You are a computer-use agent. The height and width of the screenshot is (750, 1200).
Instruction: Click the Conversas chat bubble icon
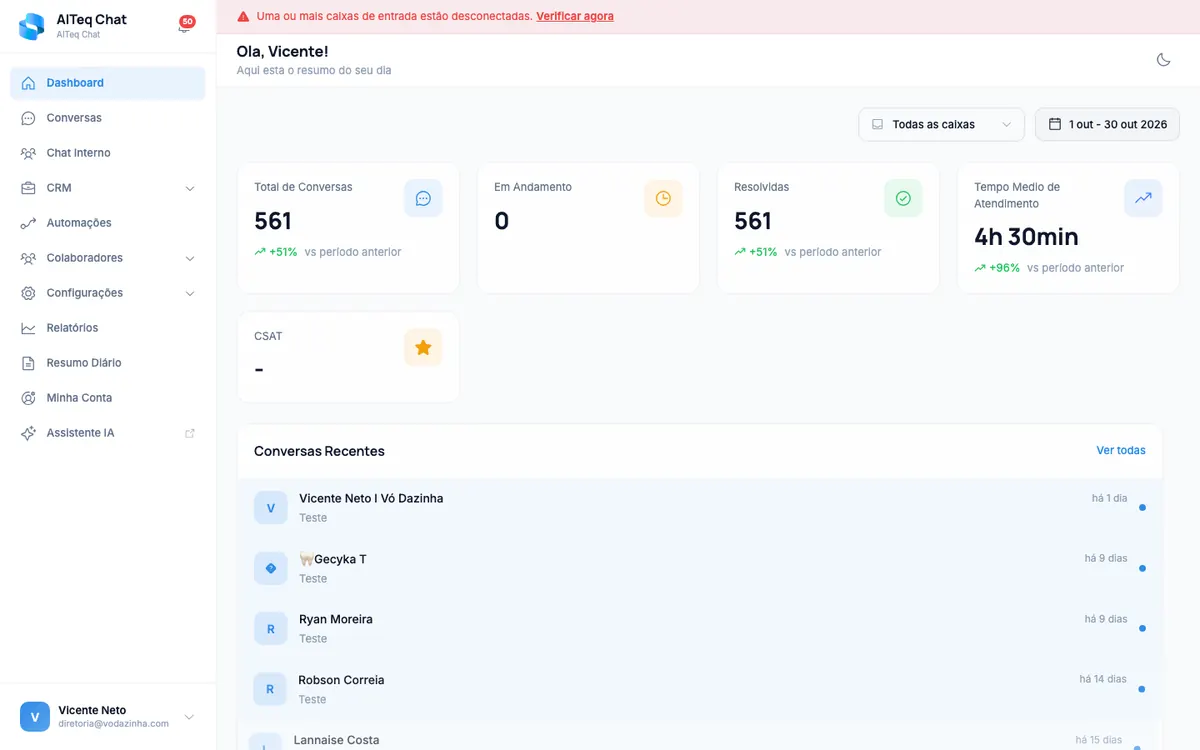28,118
